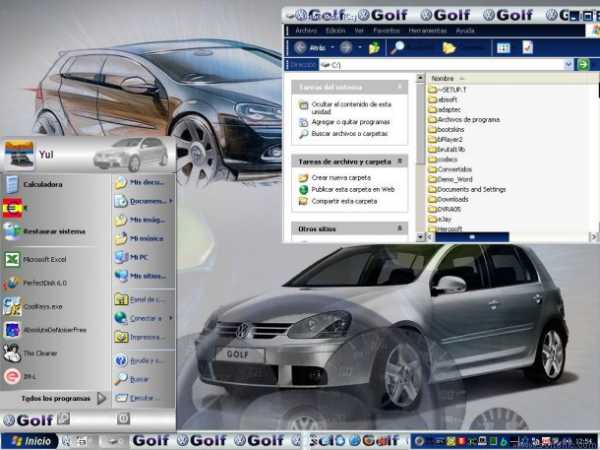Open the address bar dropdown

coord(569,64)
